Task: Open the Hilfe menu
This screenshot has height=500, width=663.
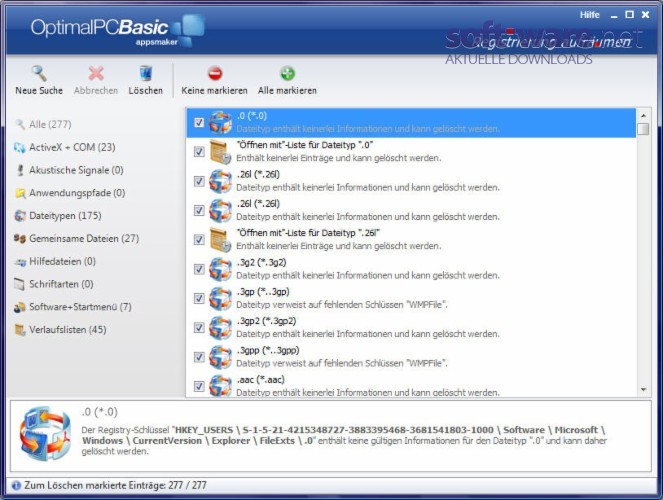Action: (589, 15)
